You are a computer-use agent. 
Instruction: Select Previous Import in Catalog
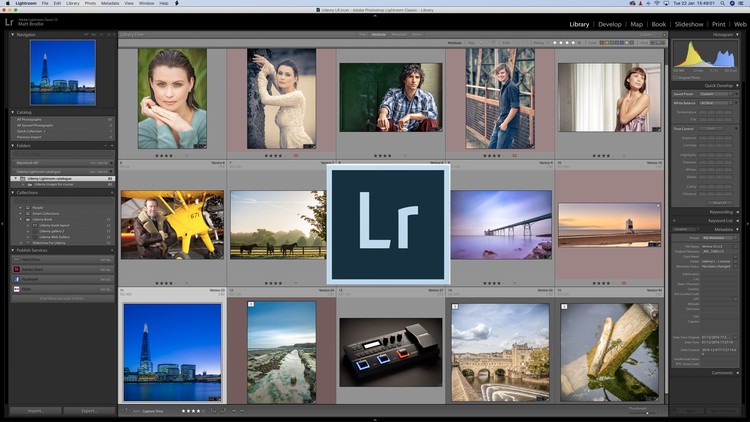(62, 137)
